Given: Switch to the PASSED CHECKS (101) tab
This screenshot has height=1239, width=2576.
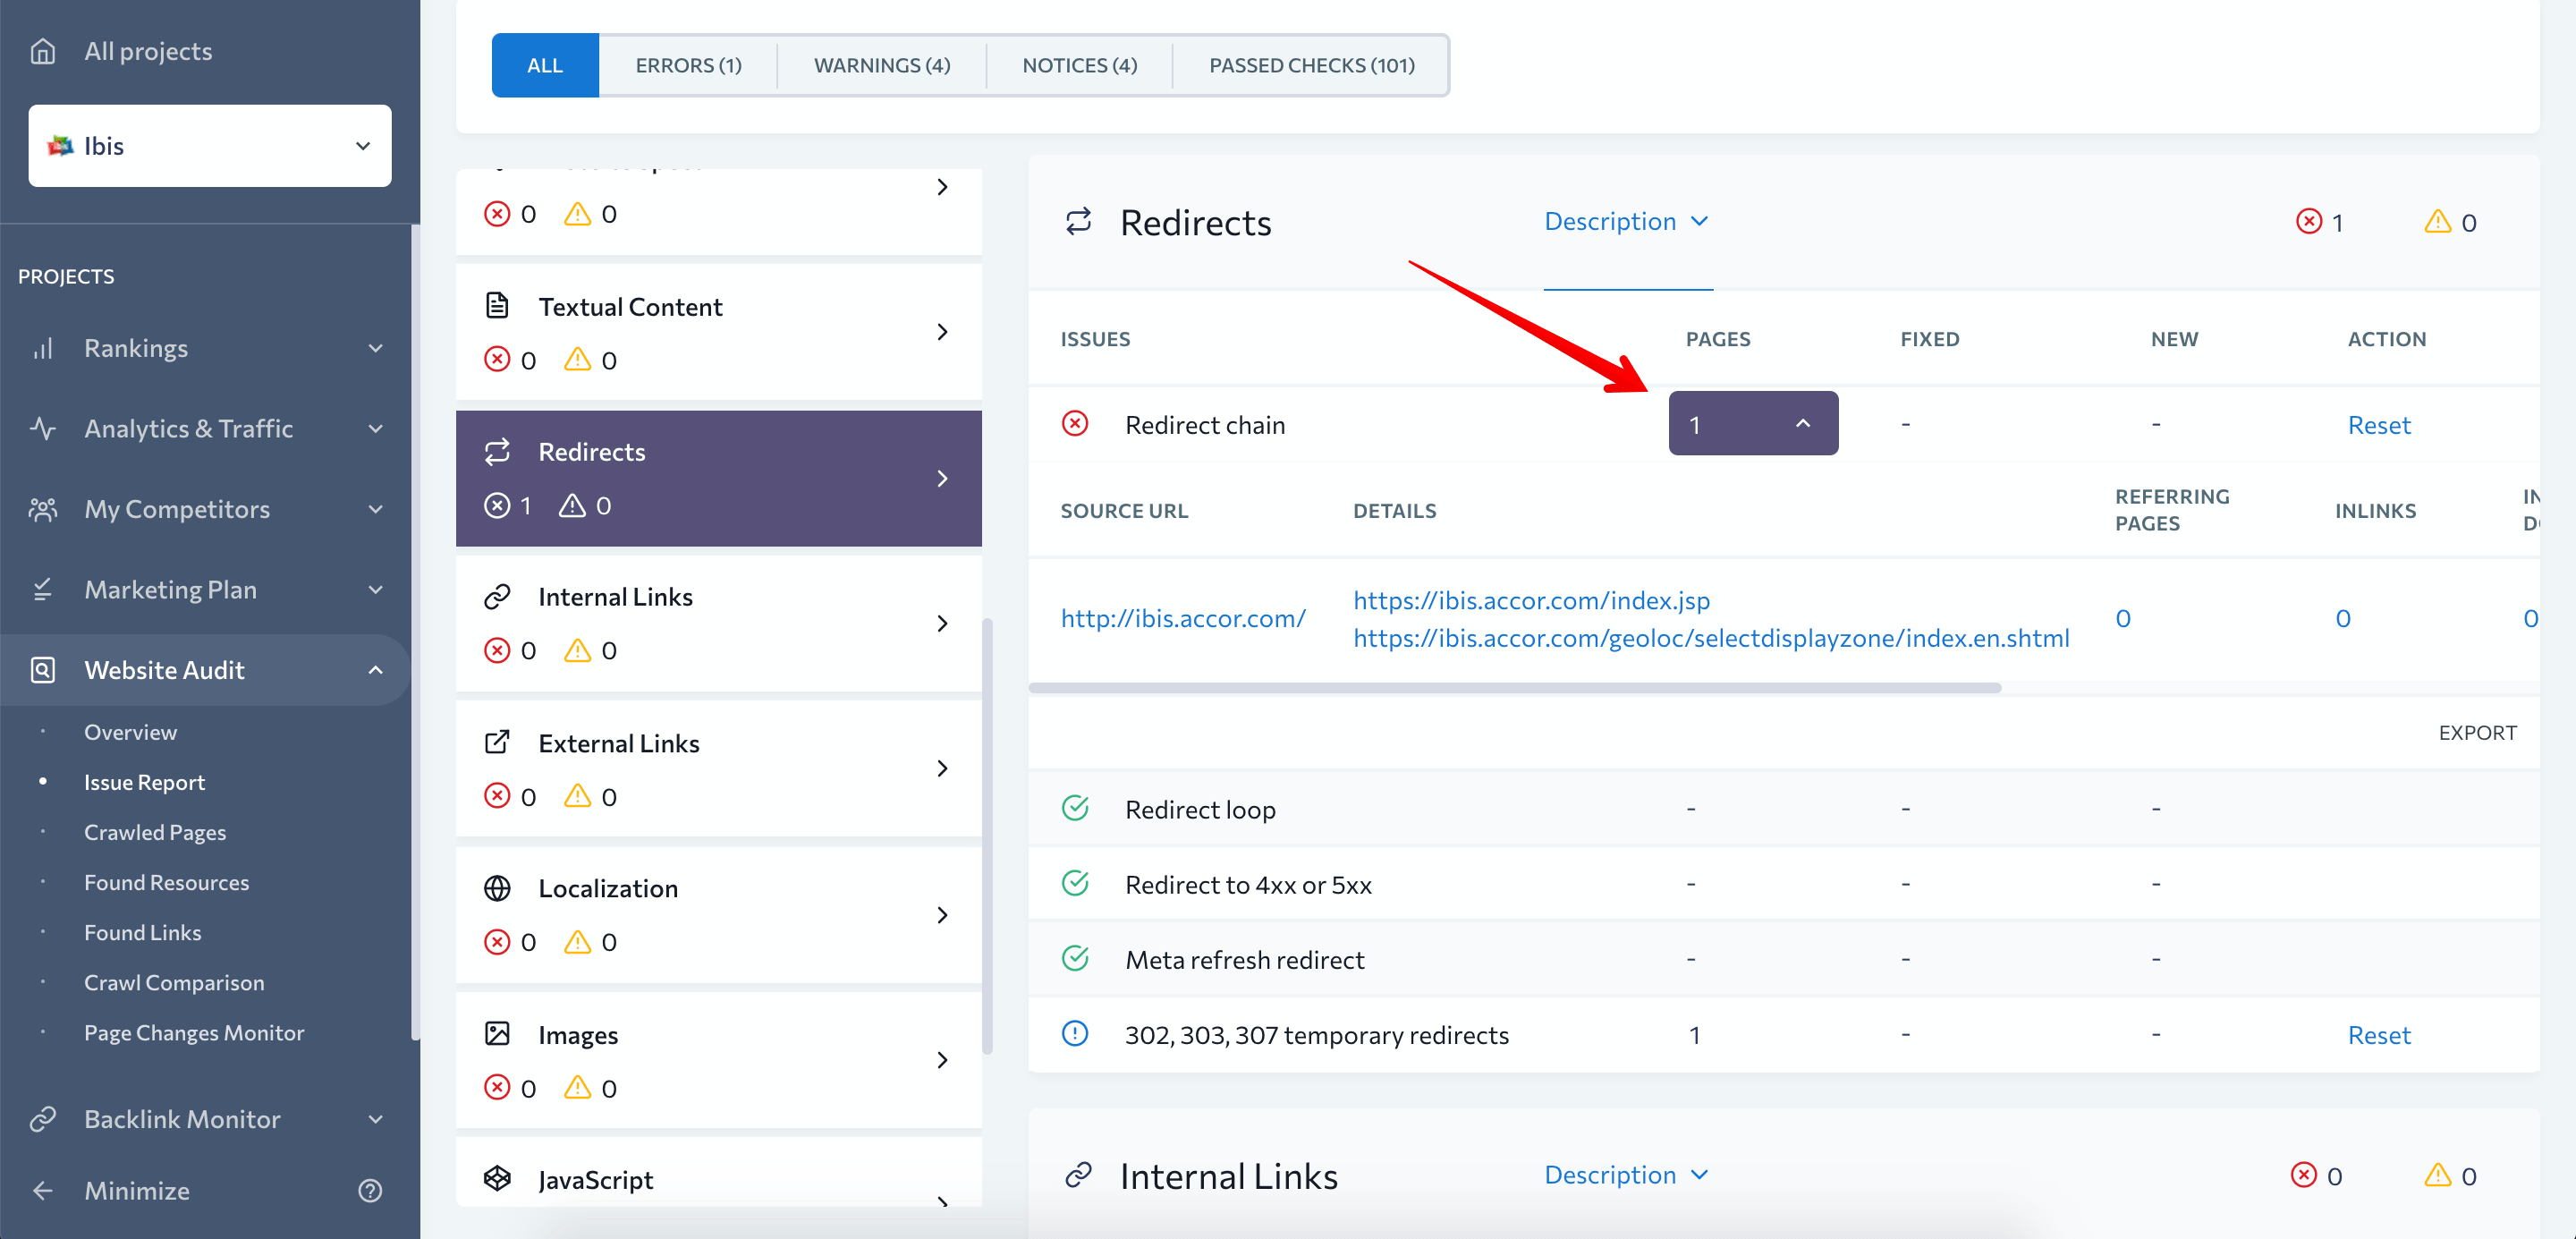Looking at the screenshot, I should click(x=1312, y=65).
